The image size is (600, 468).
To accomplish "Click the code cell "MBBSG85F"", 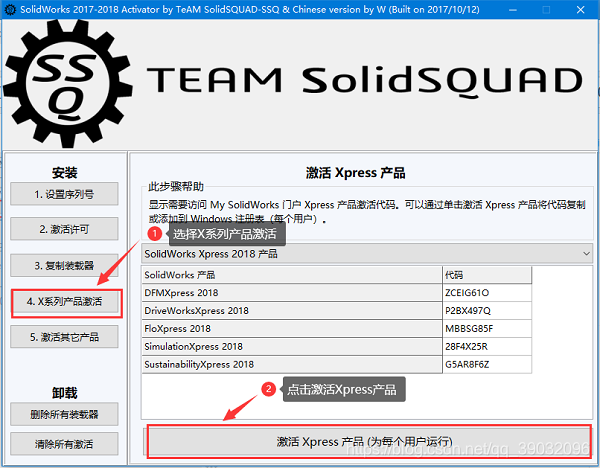I will pos(487,329).
